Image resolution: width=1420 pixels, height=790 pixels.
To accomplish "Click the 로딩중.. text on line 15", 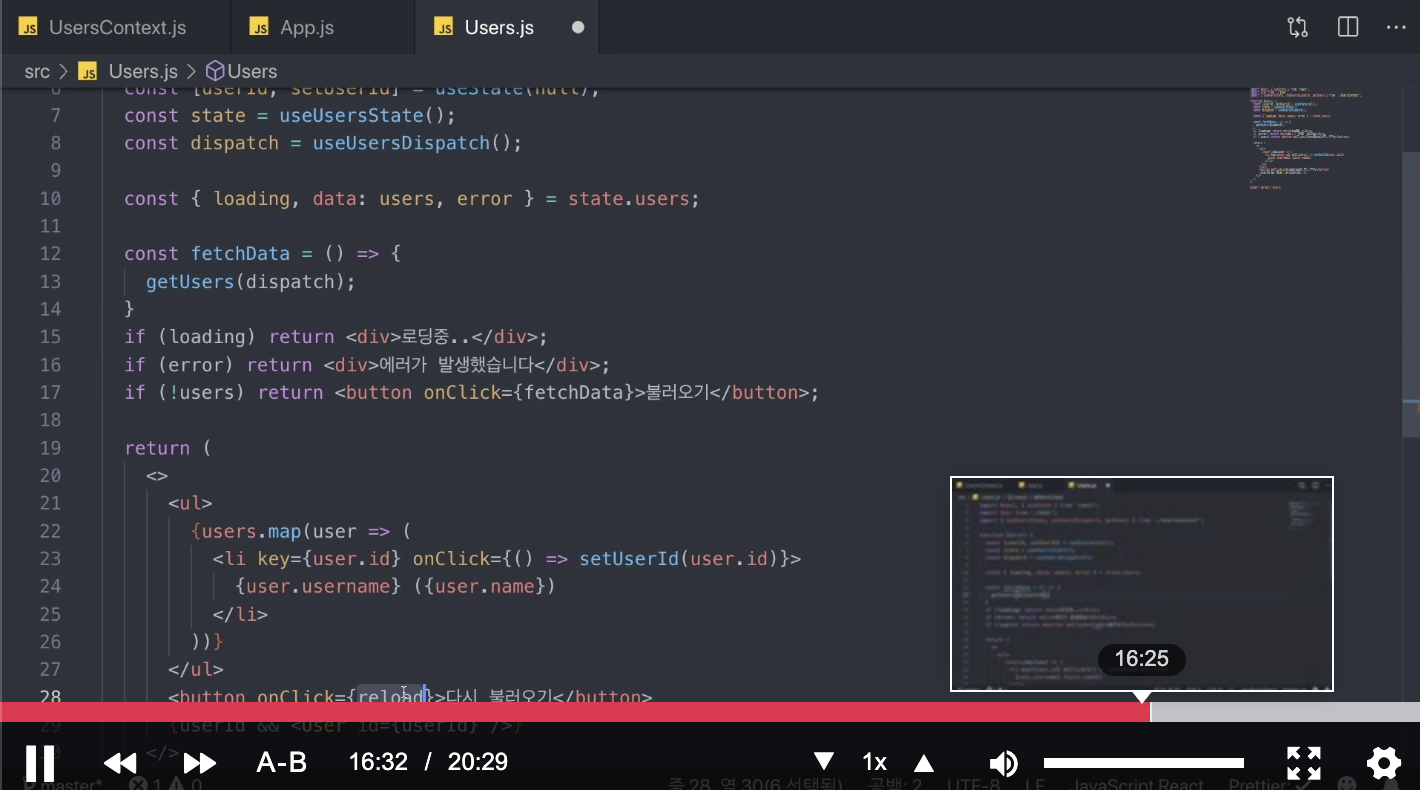I will pos(435,337).
